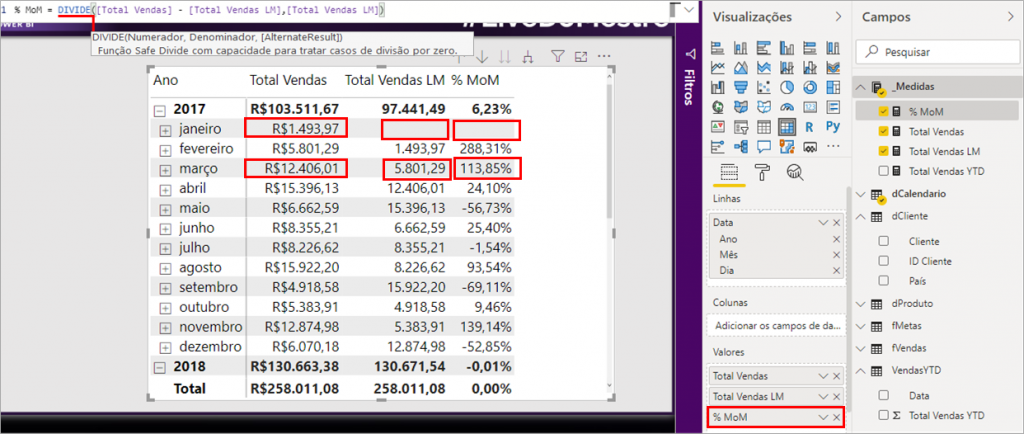1024x434 pixels.
Task: Uncheck the % MoM measure
Action: tap(883, 112)
